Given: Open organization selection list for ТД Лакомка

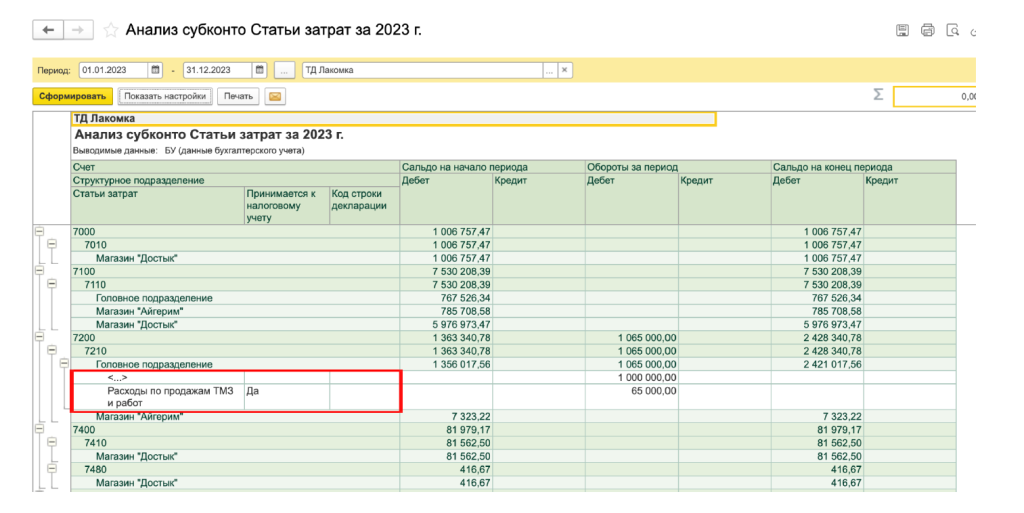Looking at the screenshot, I should [x=549, y=70].
